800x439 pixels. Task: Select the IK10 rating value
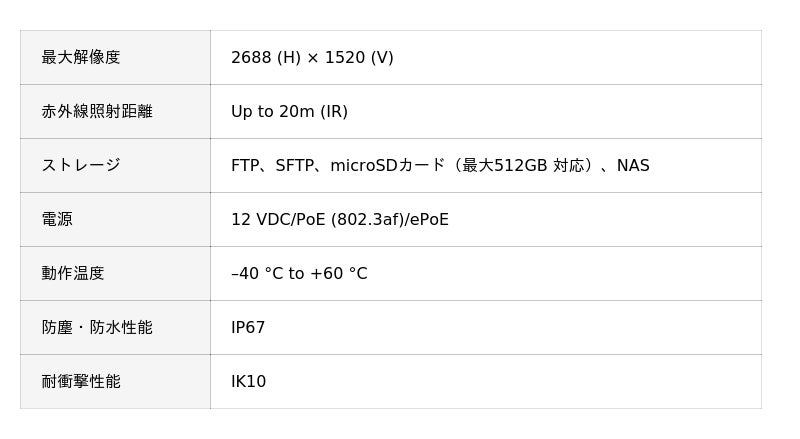click(248, 381)
